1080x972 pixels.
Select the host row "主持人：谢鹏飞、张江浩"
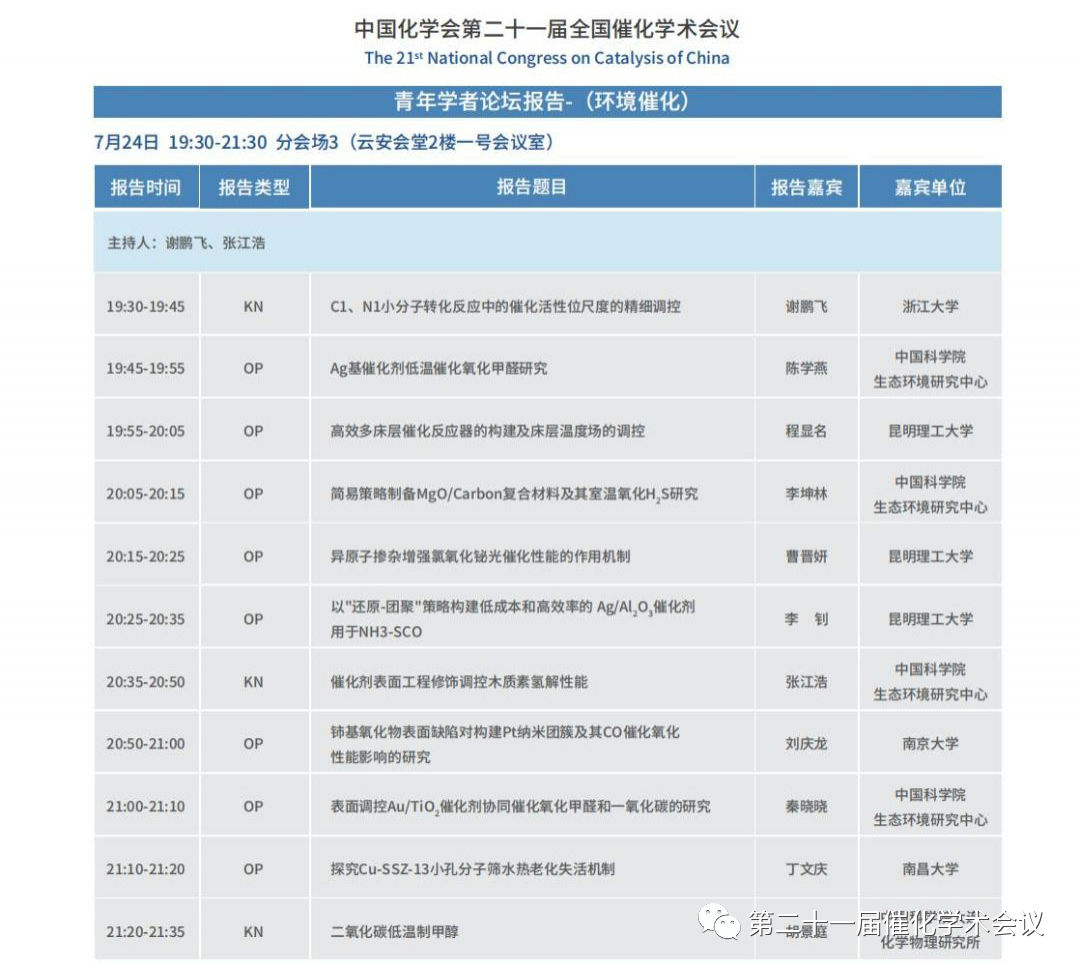[x=548, y=242]
